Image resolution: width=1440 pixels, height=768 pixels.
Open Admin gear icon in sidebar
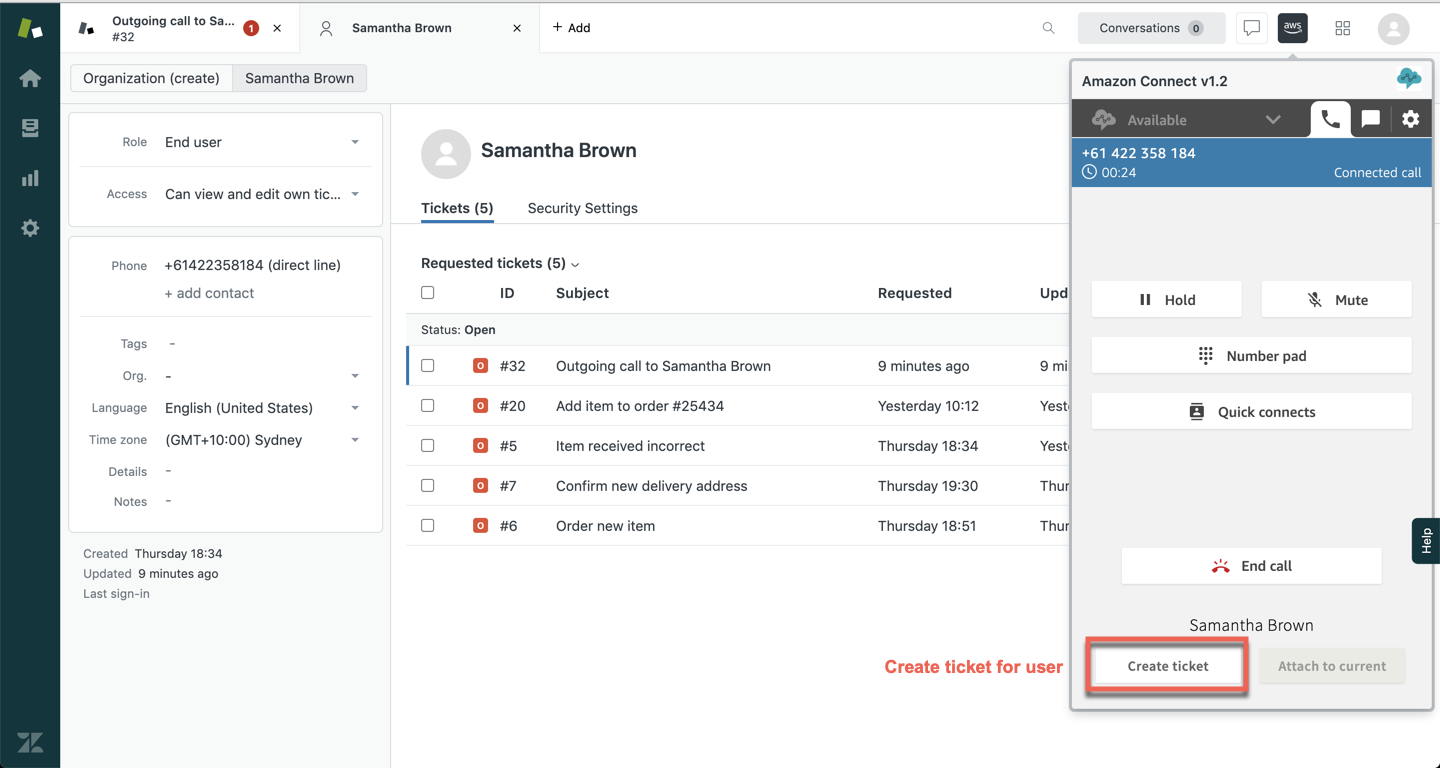point(30,228)
